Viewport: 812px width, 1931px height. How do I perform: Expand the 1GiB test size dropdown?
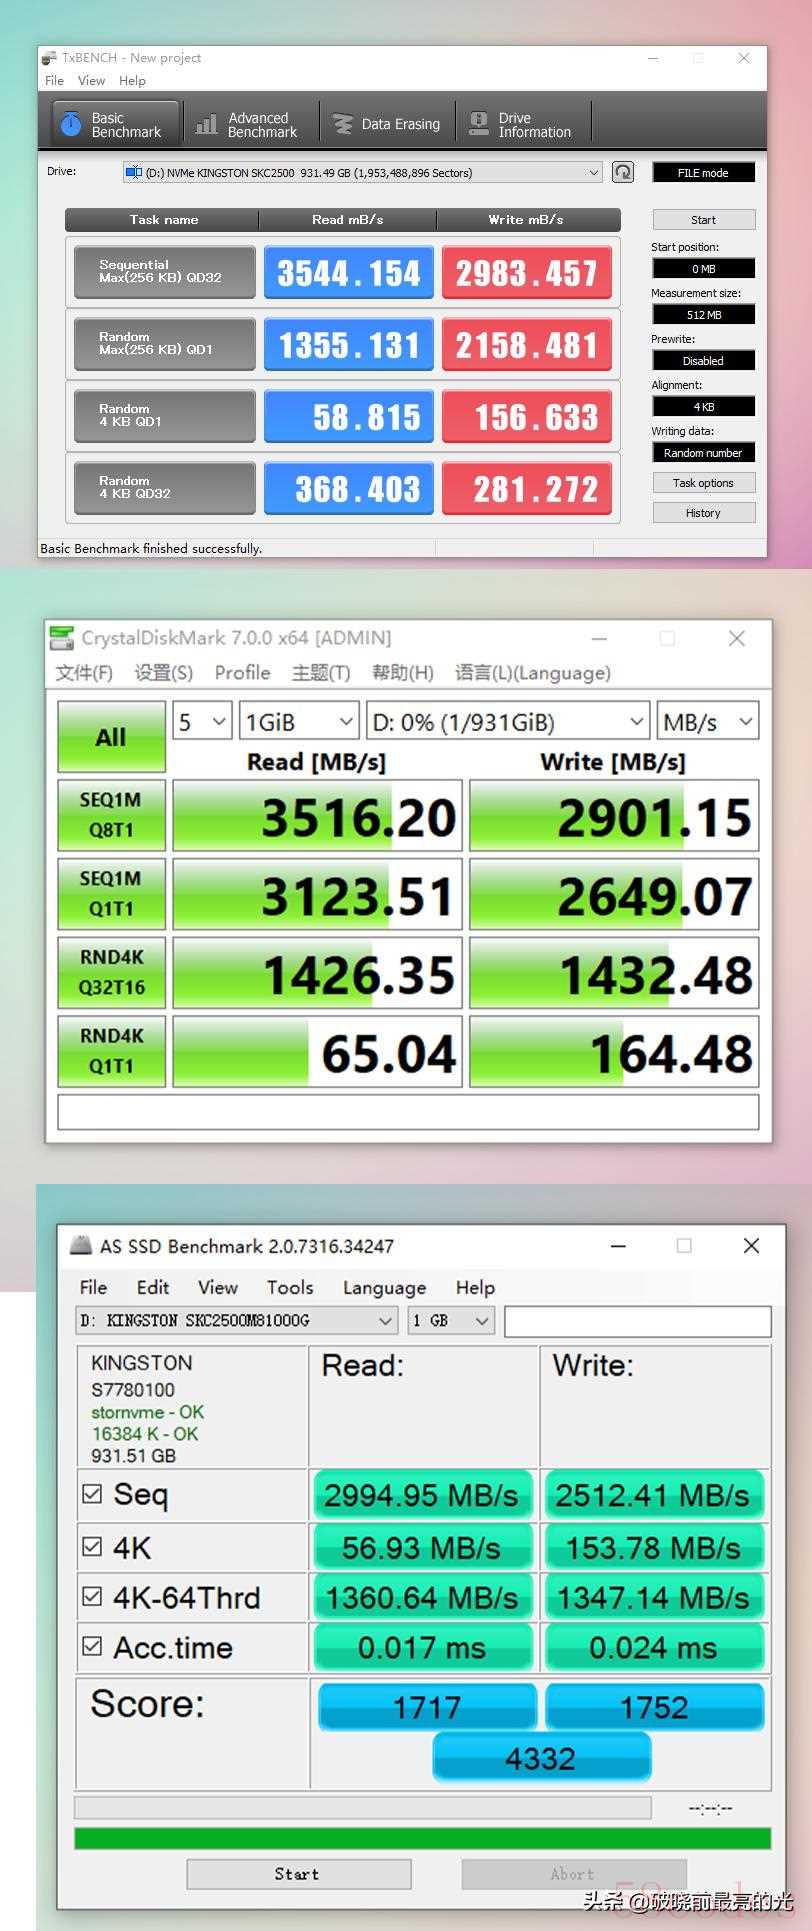(299, 722)
